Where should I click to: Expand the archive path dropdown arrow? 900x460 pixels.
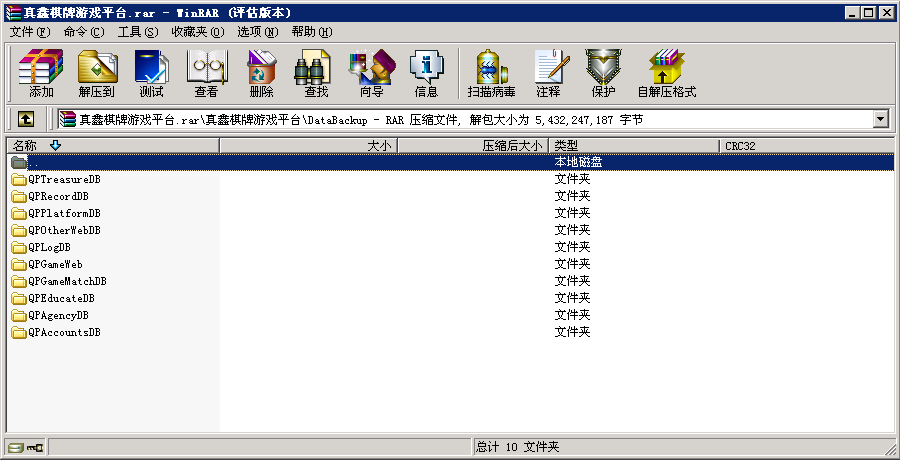[881, 119]
